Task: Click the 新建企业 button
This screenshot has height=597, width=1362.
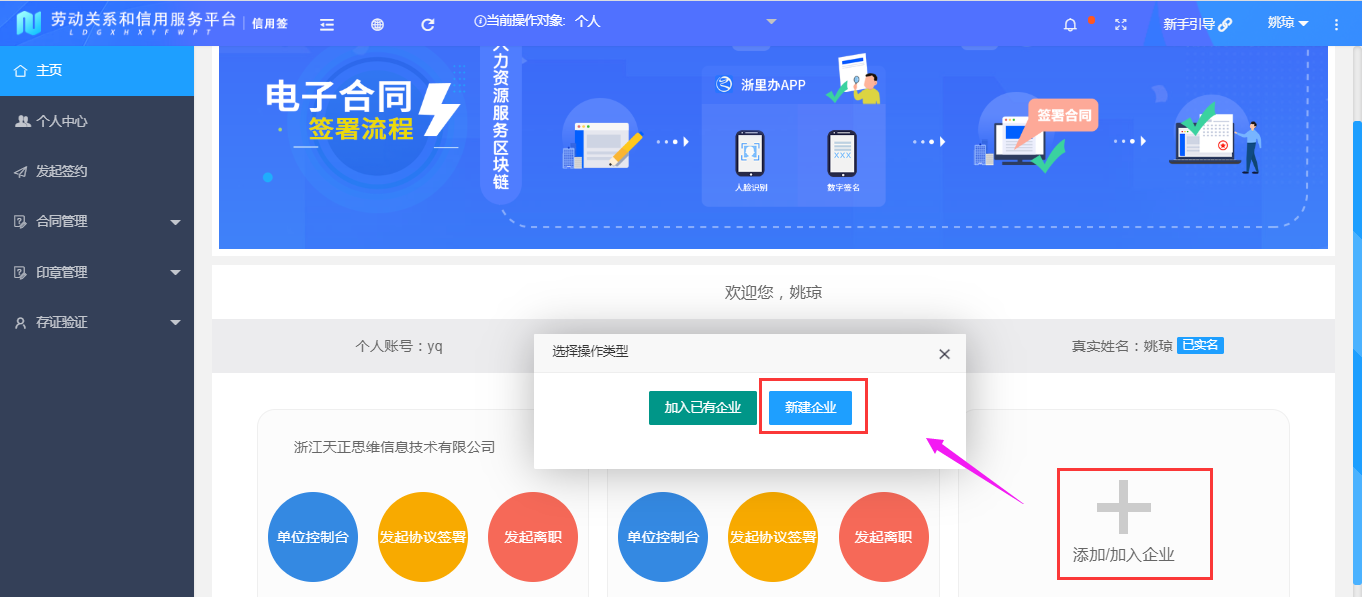Action: click(x=811, y=407)
